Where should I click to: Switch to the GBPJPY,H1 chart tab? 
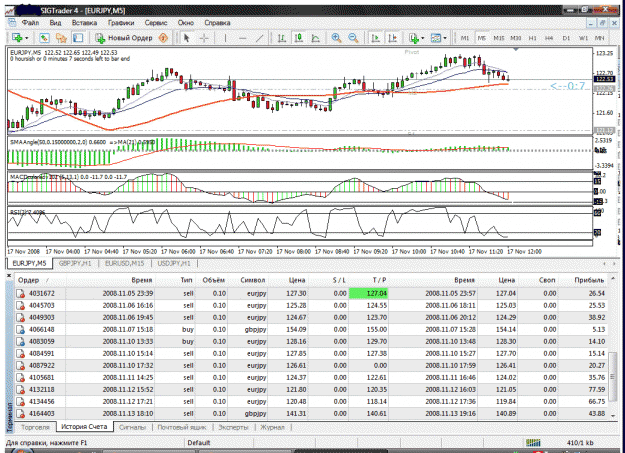pyautogui.click(x=75, y=263)
